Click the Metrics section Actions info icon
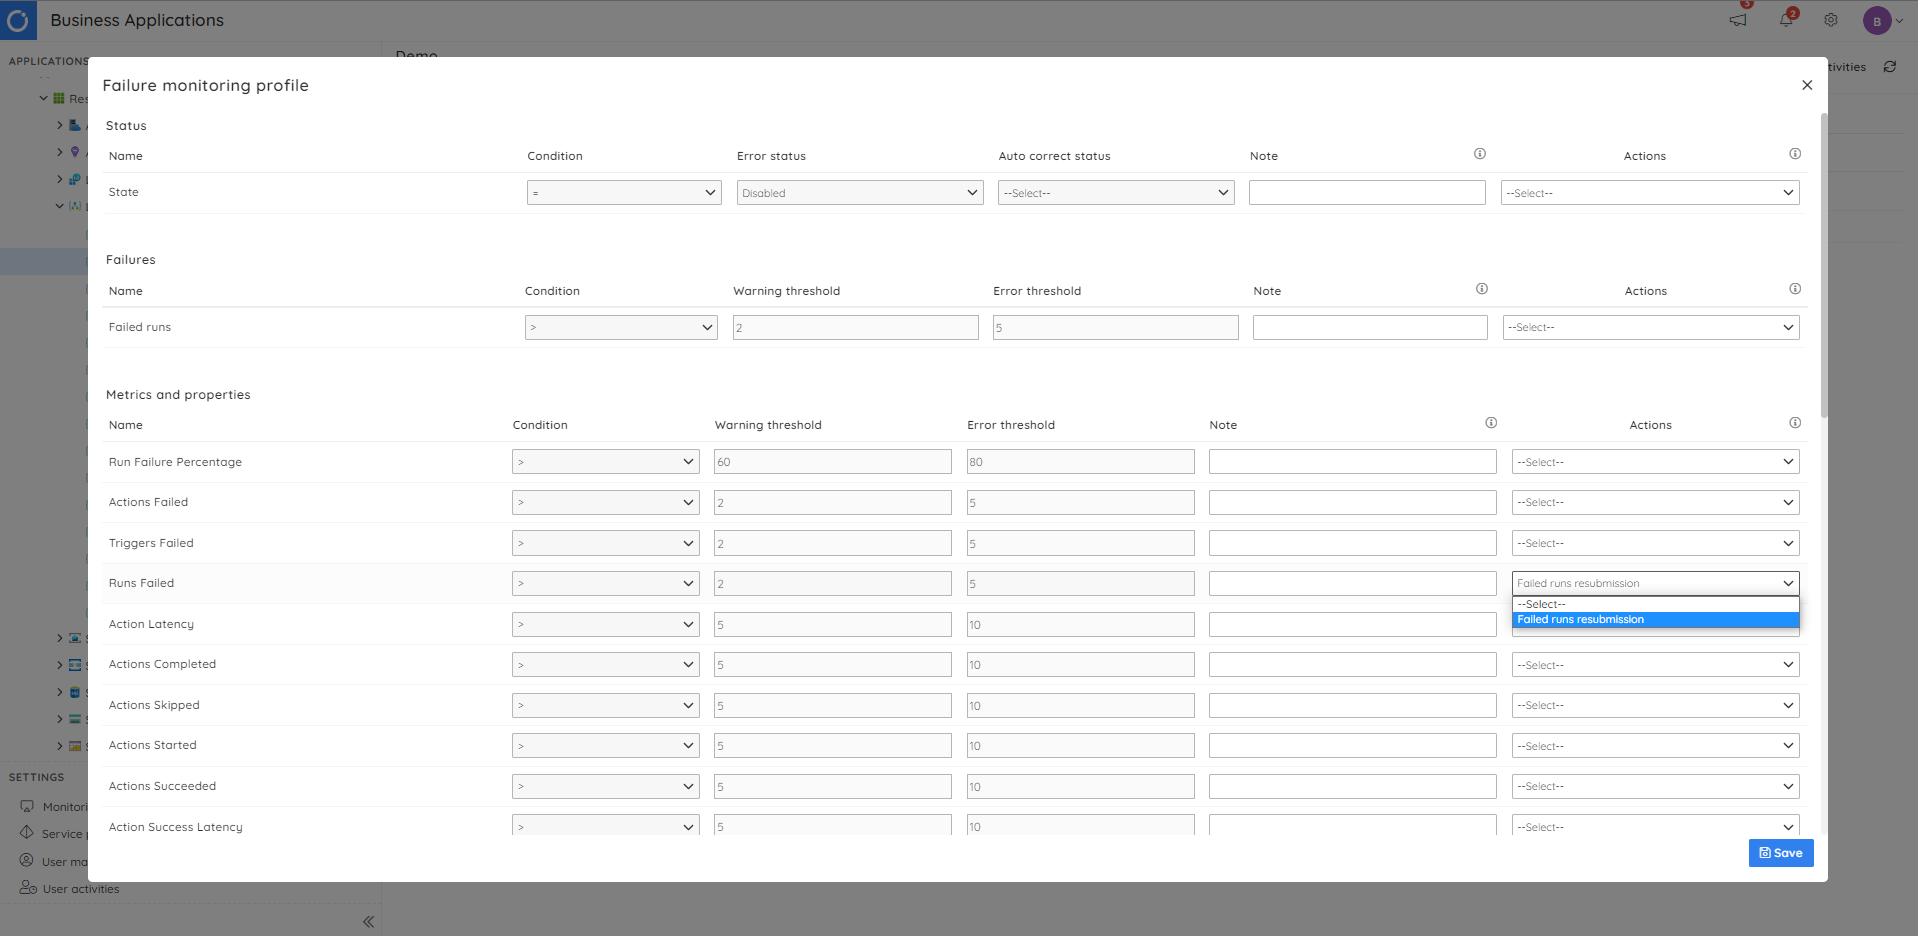Viewport: 1918px width, 936px height. pyautogui.click(x=1795, y=423)
